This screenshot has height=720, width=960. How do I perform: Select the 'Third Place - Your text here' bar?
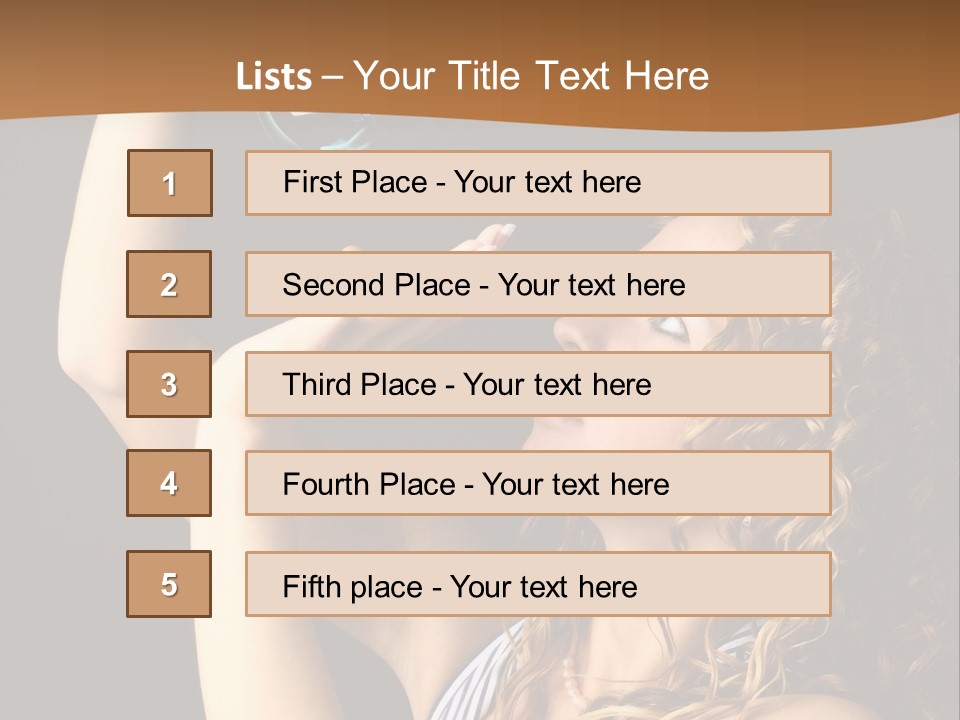pos(538,384)
